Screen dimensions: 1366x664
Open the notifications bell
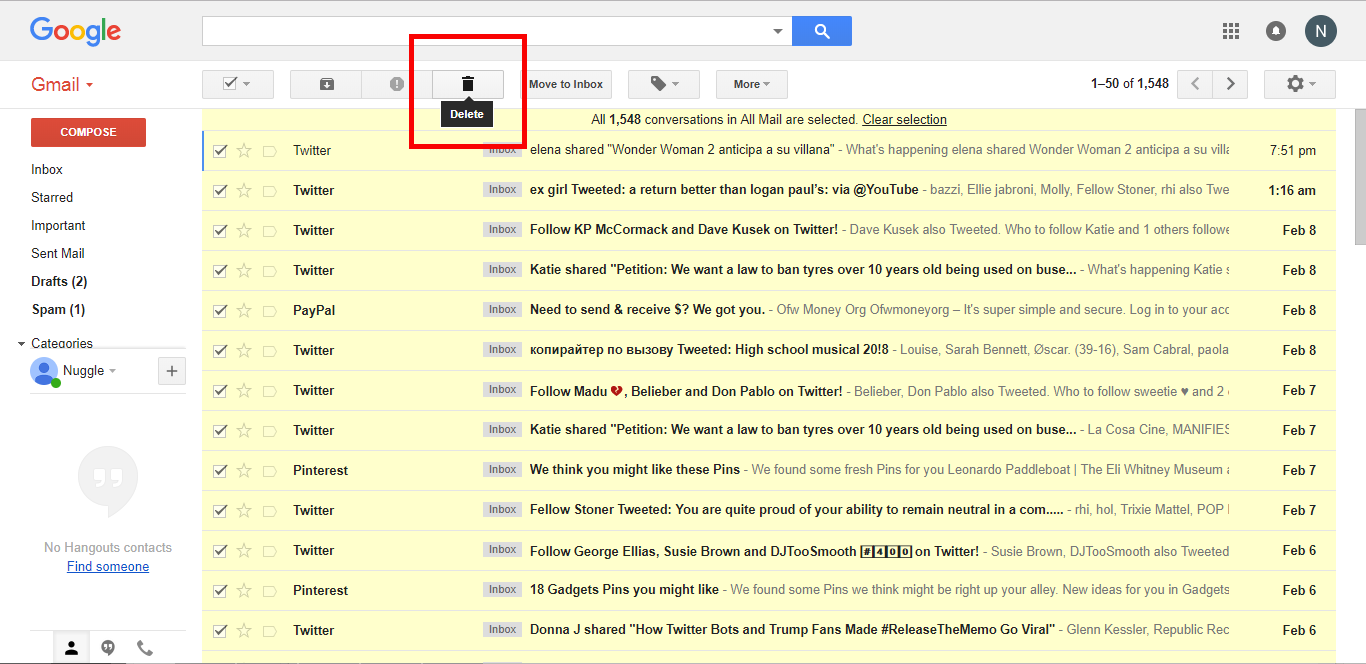click(x=1276, y=31)
